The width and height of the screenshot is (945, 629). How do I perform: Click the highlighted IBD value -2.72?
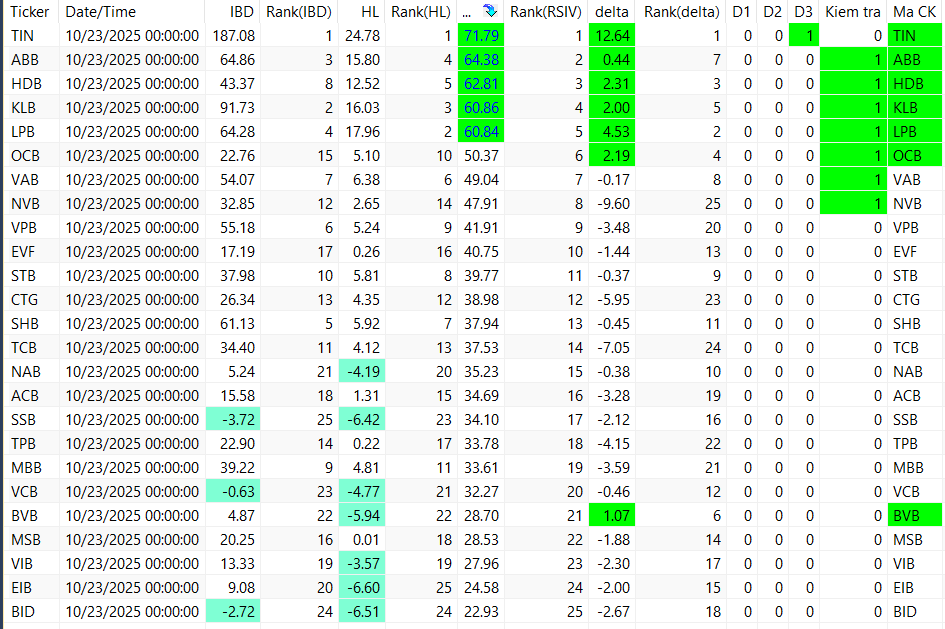click(233, 612)
